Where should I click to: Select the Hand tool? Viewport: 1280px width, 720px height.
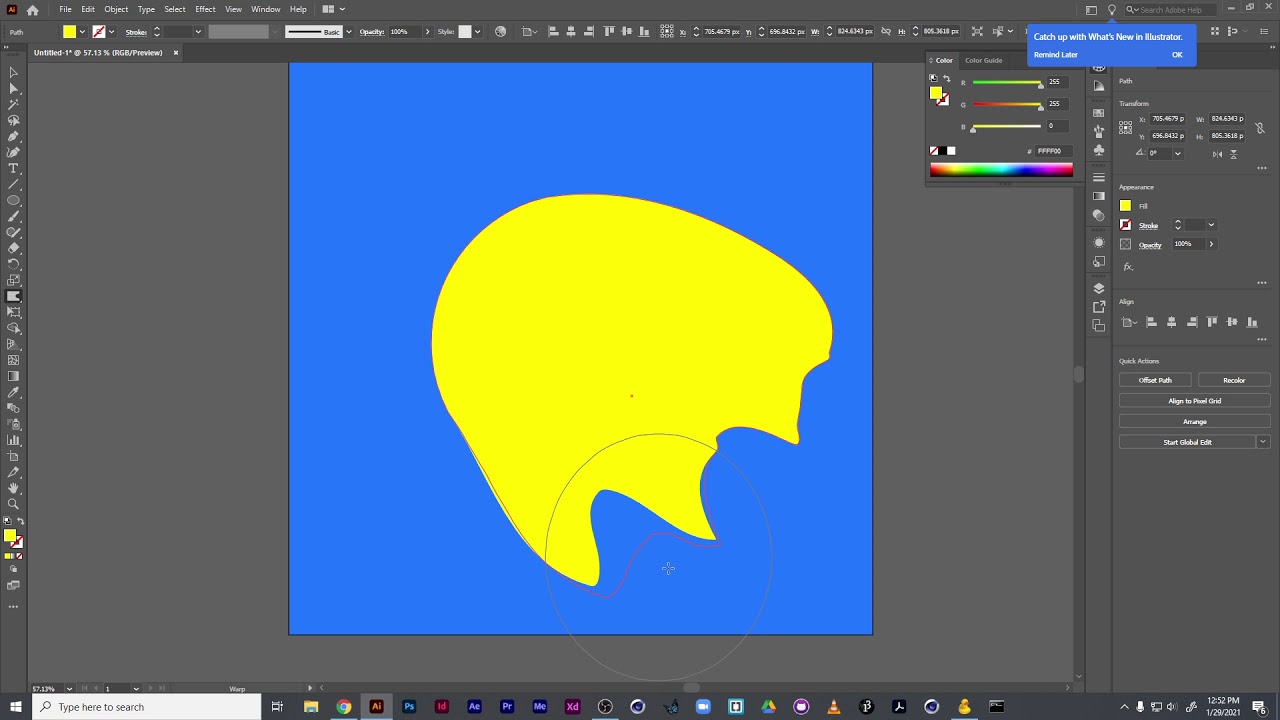(13, 488)
